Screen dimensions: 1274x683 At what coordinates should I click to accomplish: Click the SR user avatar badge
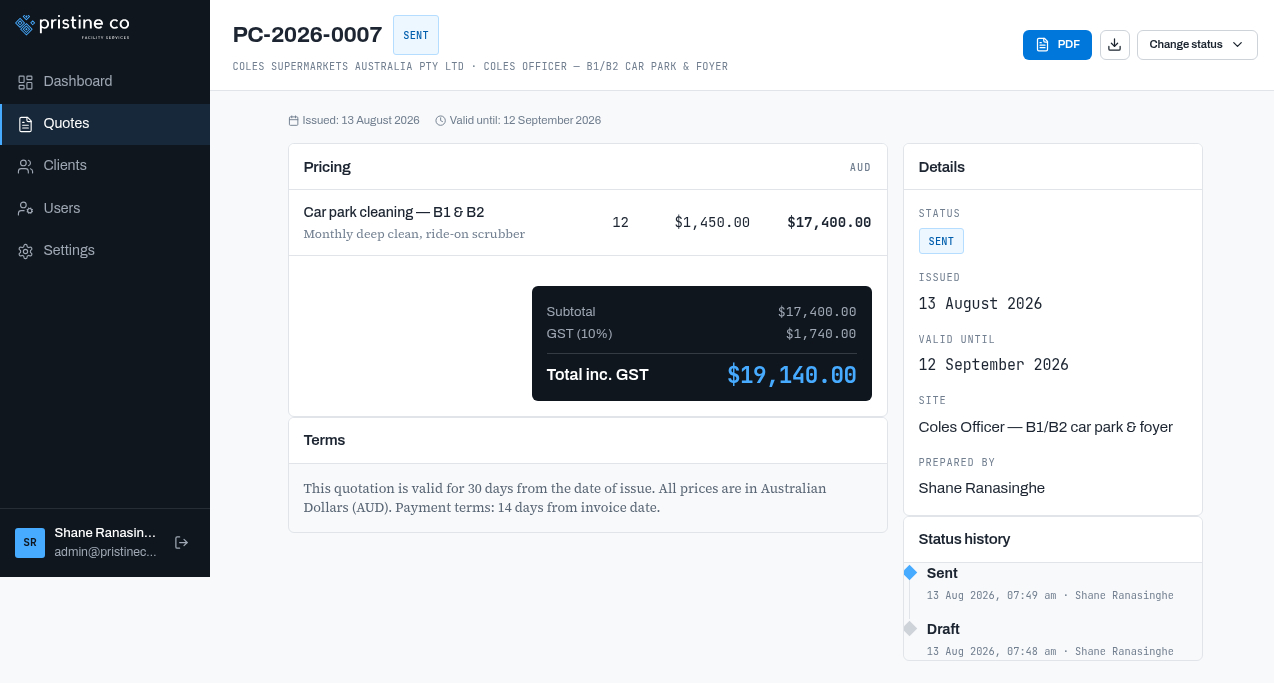[30, 543]
